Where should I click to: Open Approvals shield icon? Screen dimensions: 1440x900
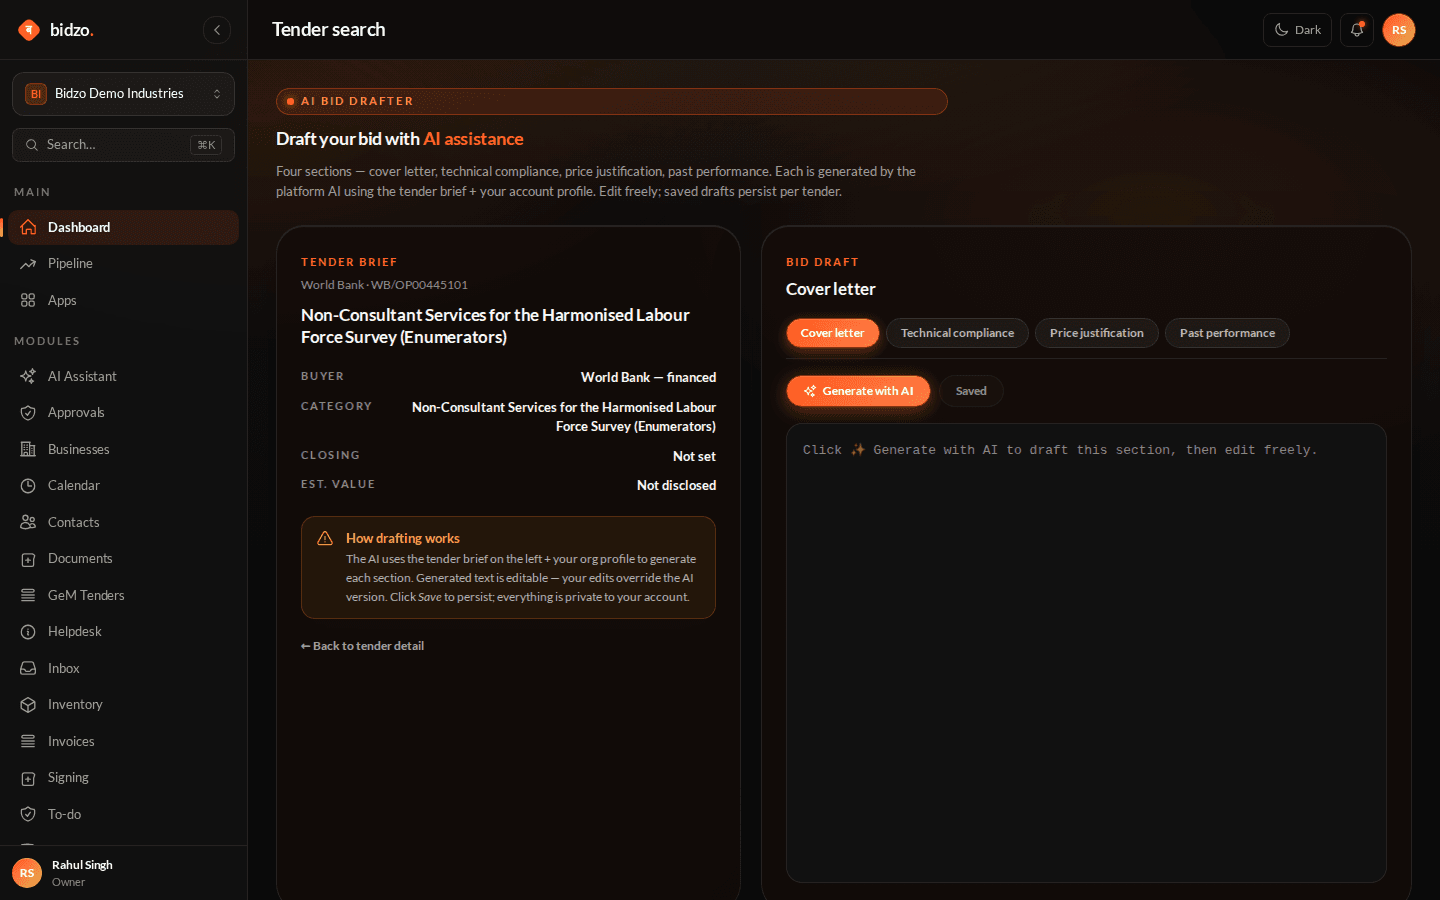pos(28,413)
